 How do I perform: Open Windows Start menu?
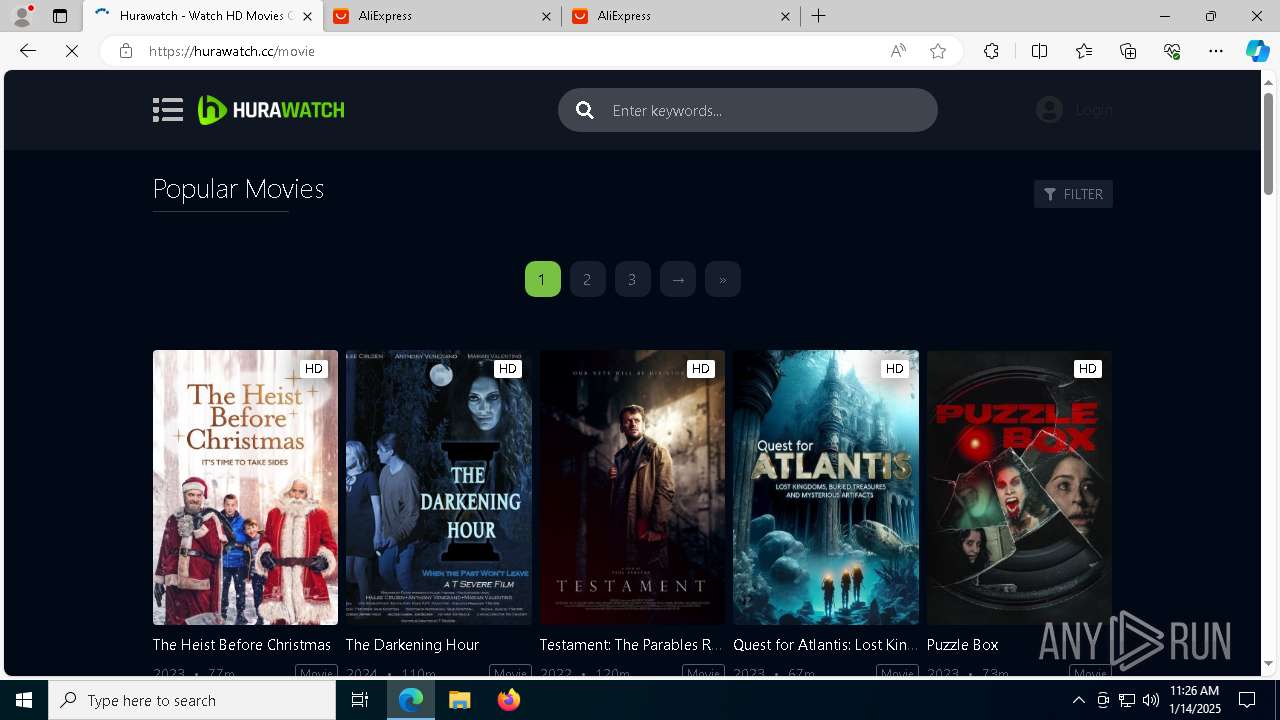[x=24, y=700]
